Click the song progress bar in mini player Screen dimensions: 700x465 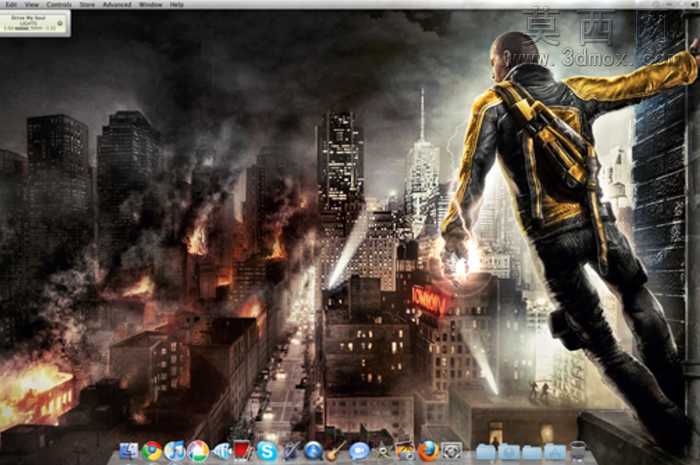[x=29, y=28]
